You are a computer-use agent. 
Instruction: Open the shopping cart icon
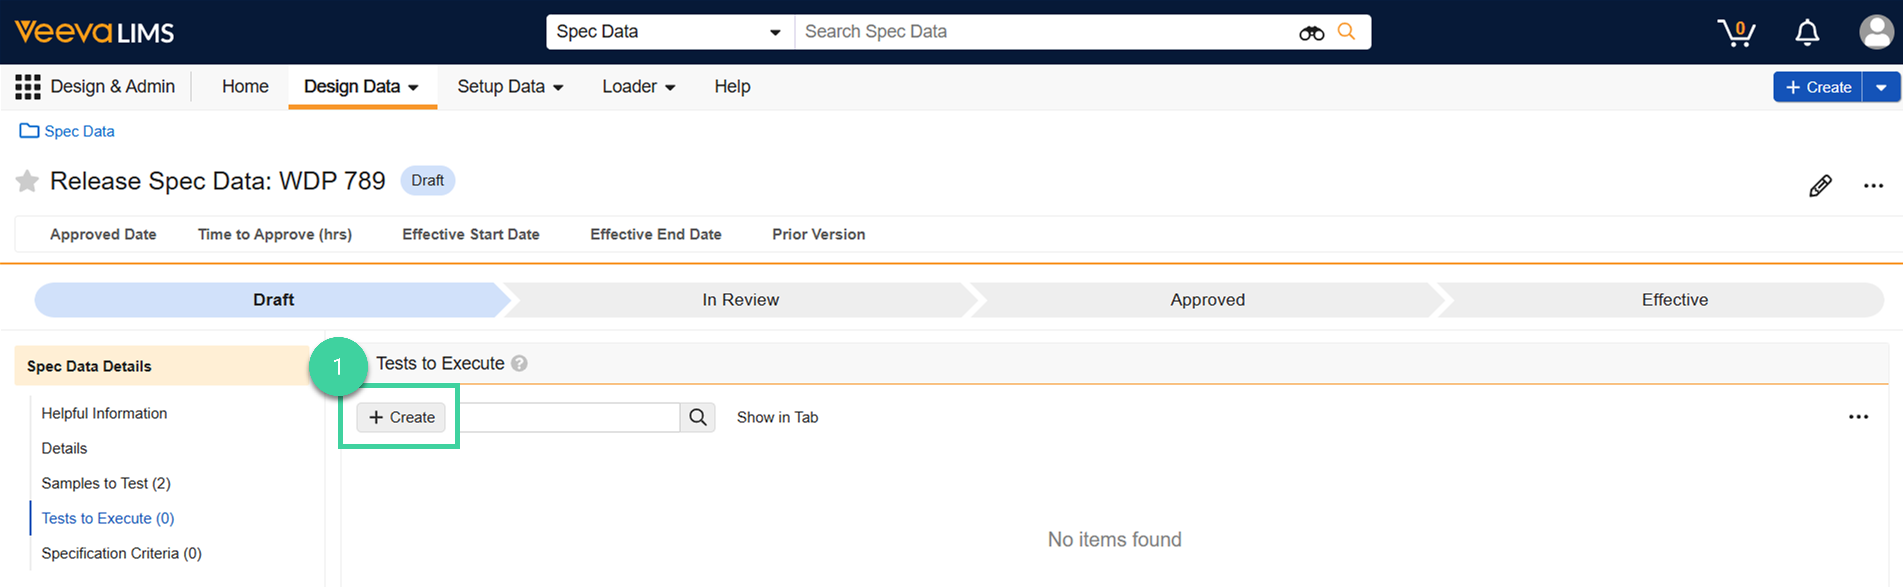[1736, 33]
